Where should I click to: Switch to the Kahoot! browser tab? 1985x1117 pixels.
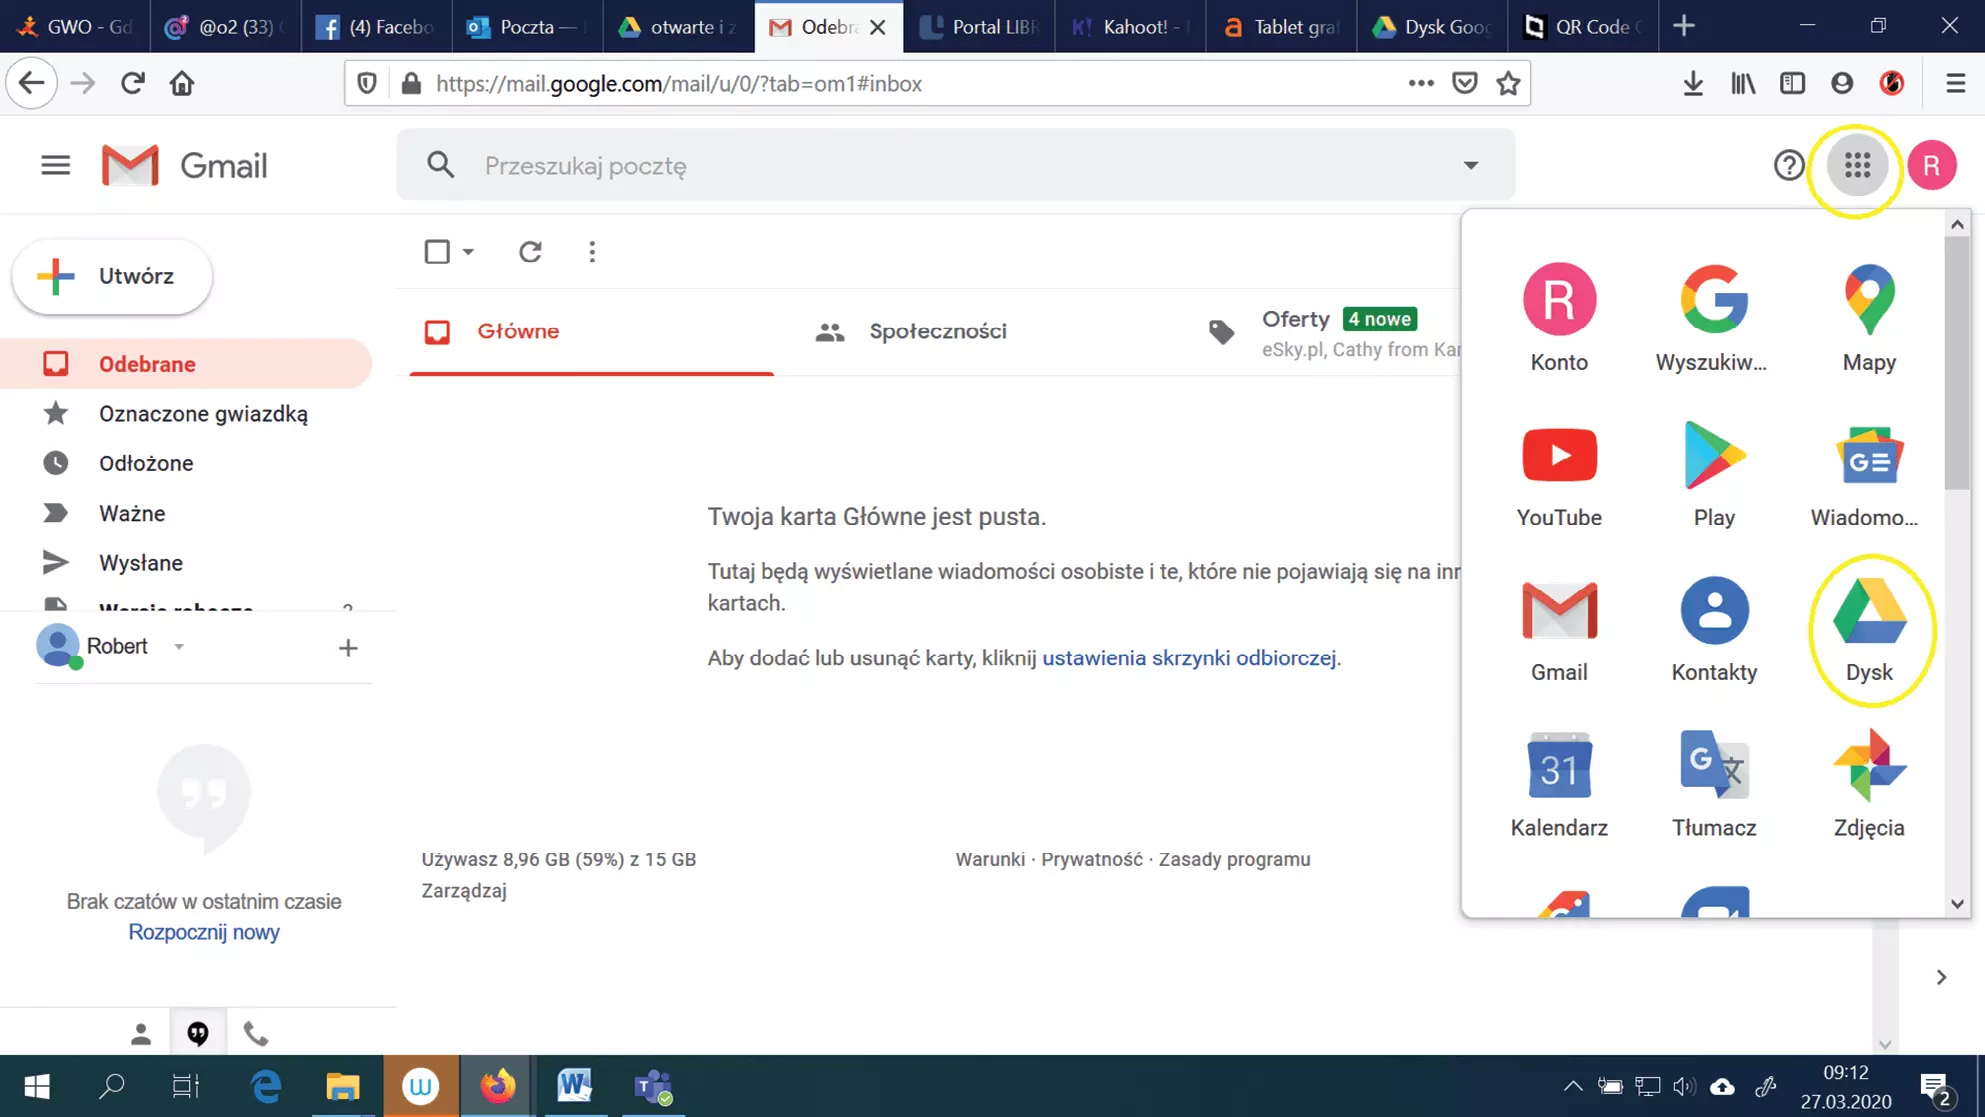pyautogui.click(x=1129, y=27)
